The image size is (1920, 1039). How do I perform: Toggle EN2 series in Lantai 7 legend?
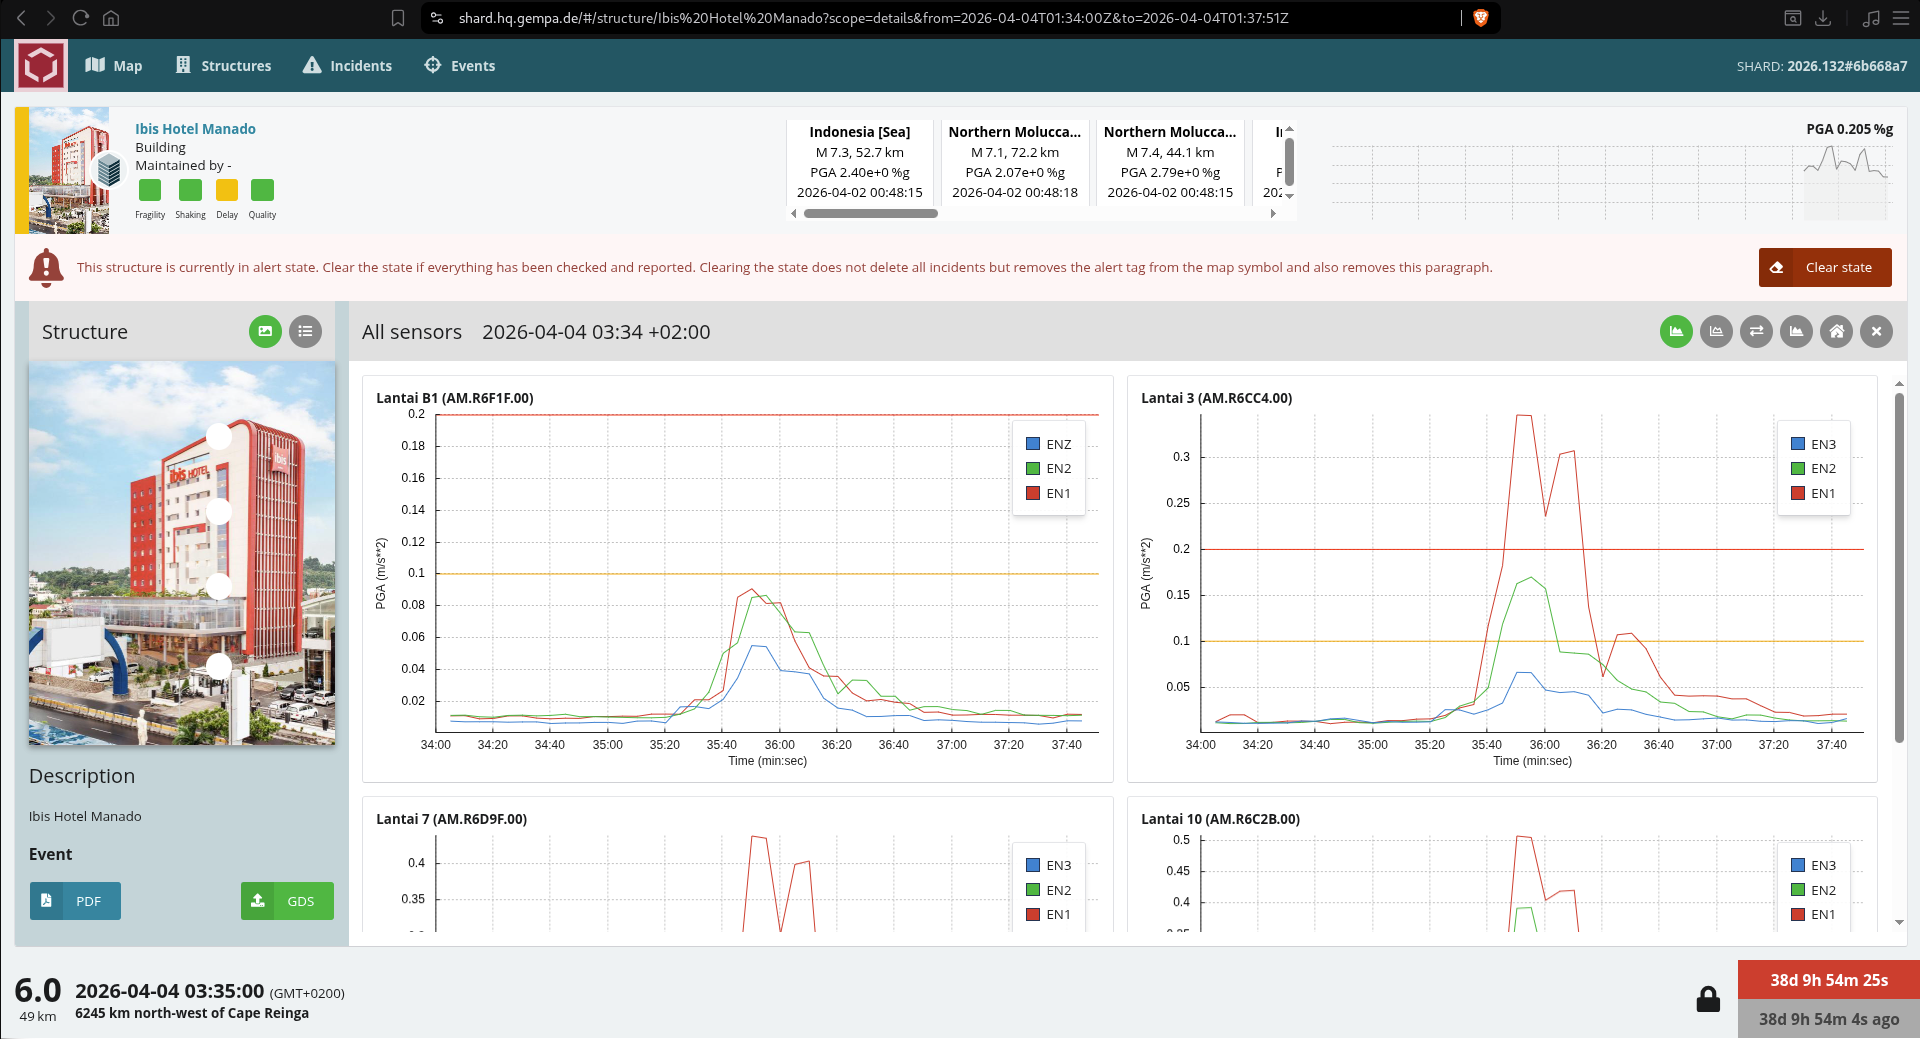tap(1049, 890)
